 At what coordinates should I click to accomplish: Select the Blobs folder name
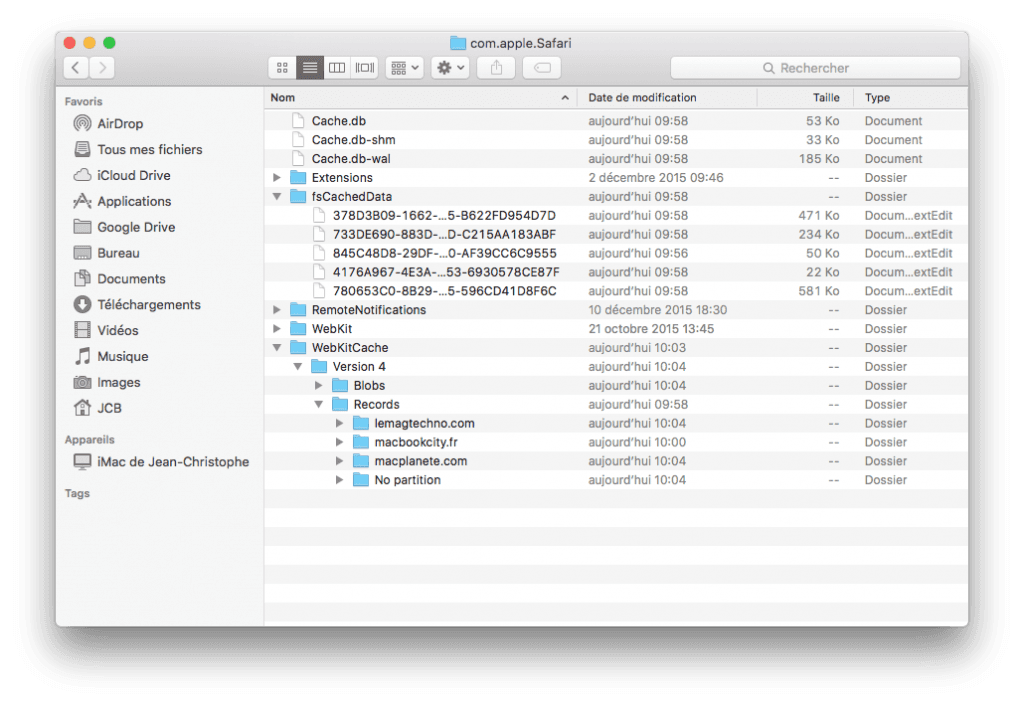coord(370,385)
